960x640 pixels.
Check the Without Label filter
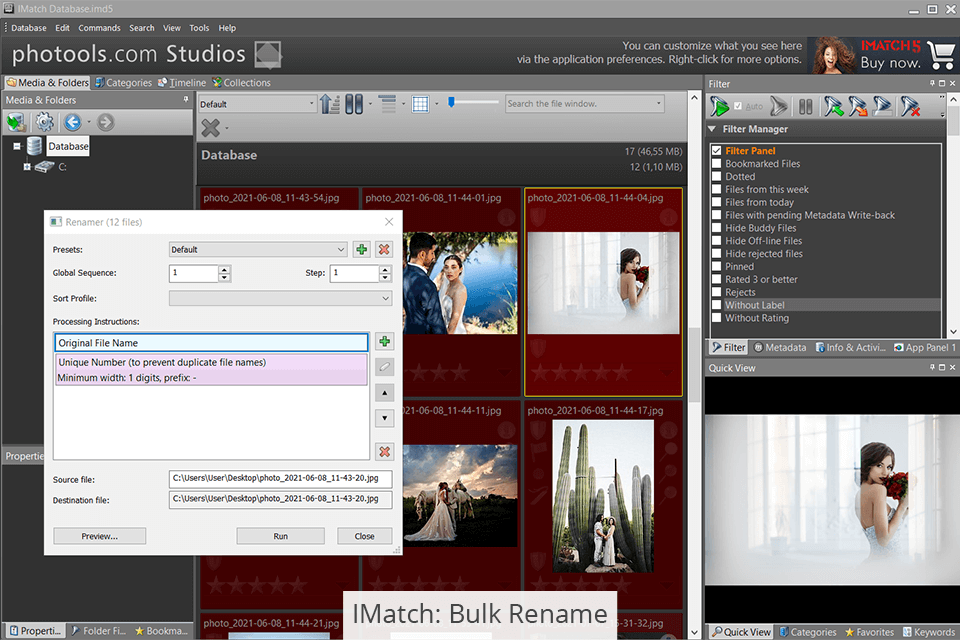[x=716, y=305]
